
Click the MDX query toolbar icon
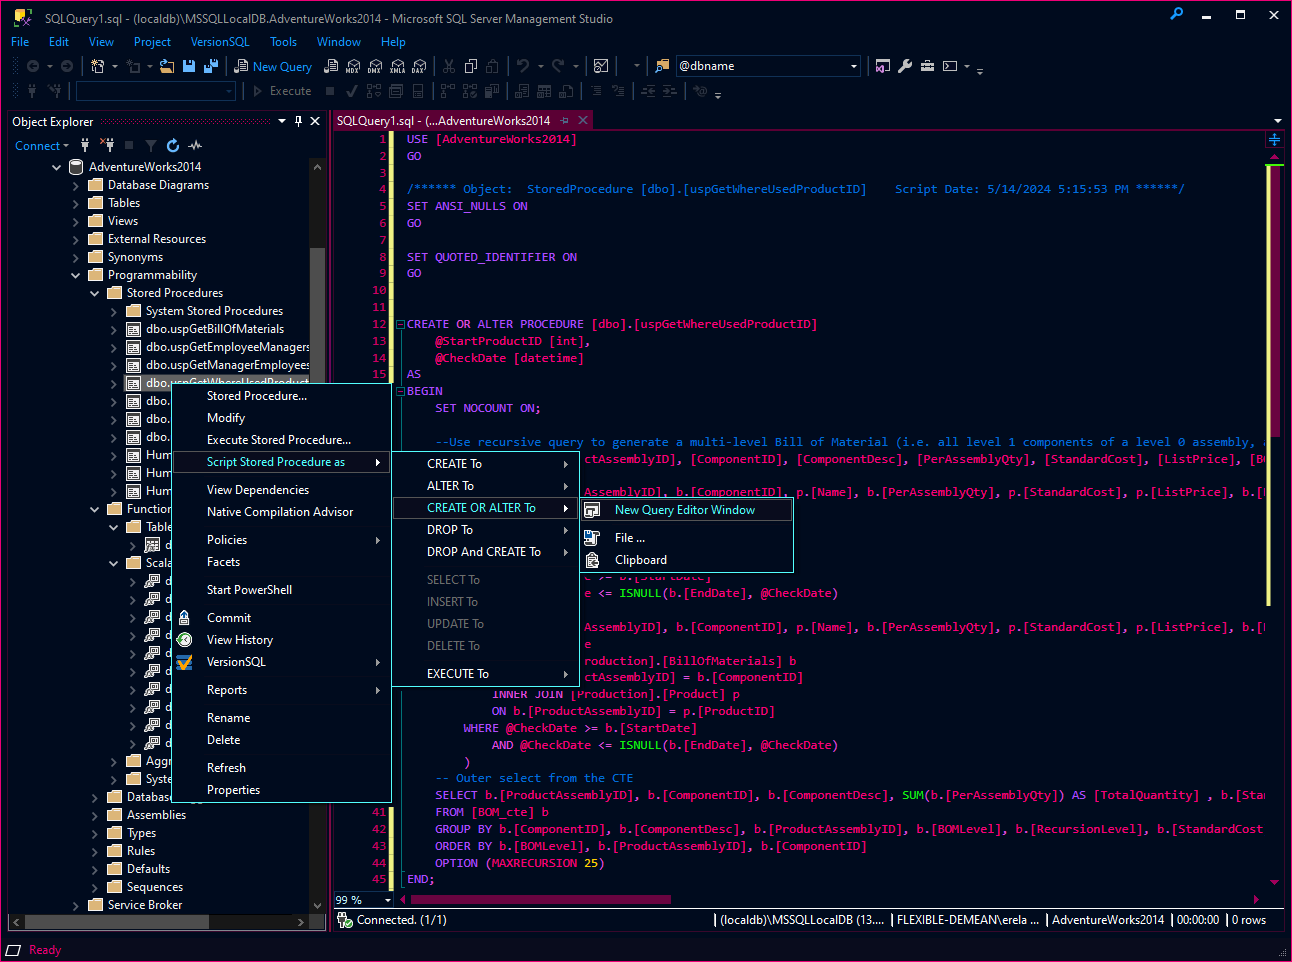click(x=353, y=66)
